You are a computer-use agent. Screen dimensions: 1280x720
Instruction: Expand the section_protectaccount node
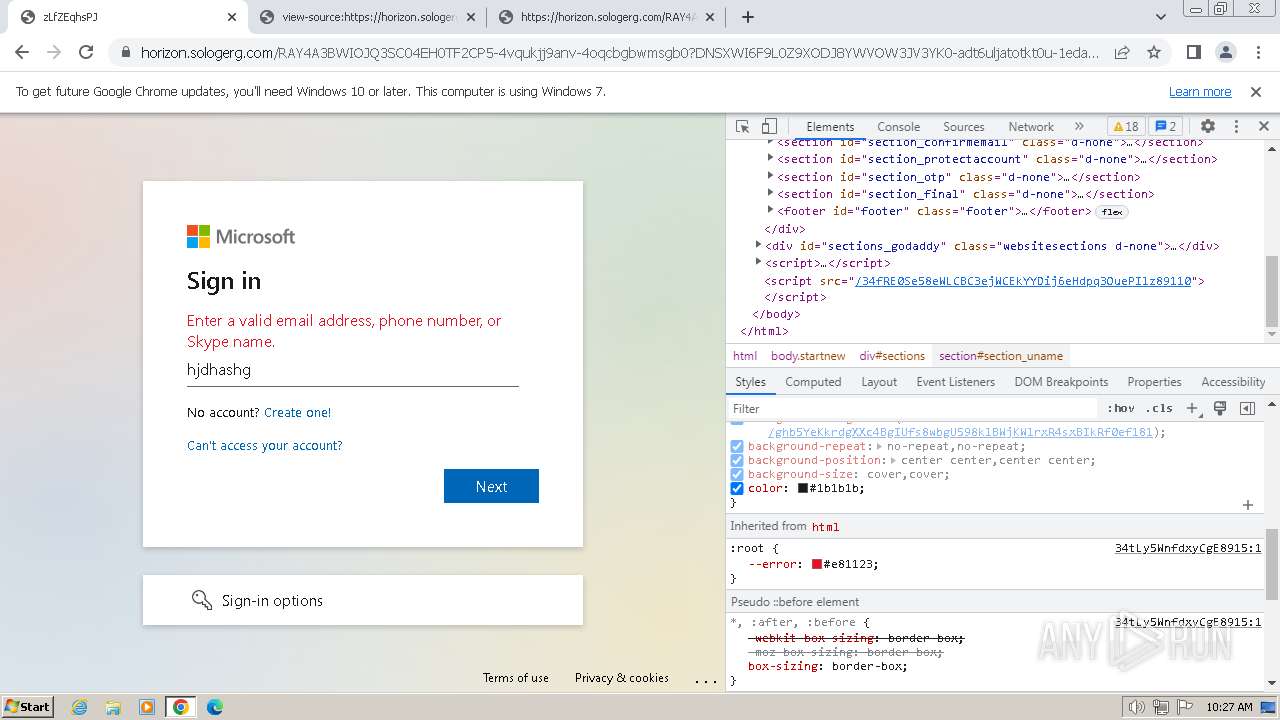point(770,158)
